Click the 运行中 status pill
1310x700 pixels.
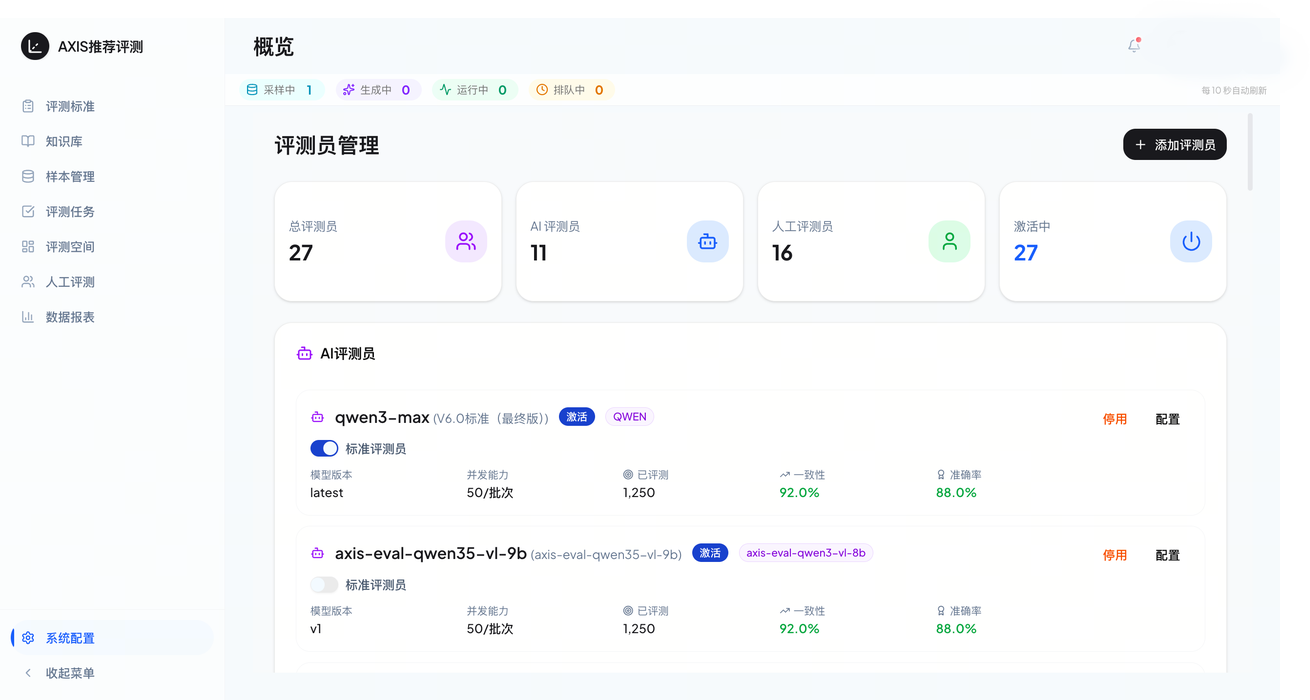tap(476, 90)
